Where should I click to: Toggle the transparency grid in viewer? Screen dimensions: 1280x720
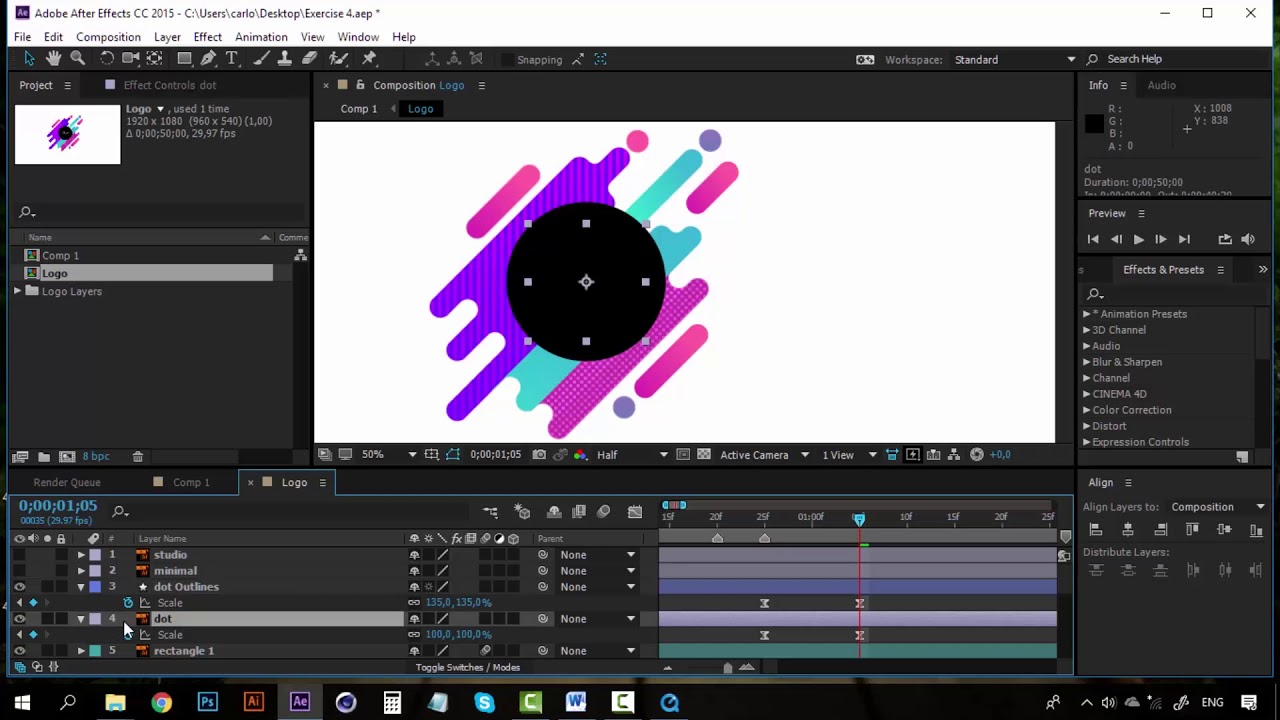click(704, 455)
